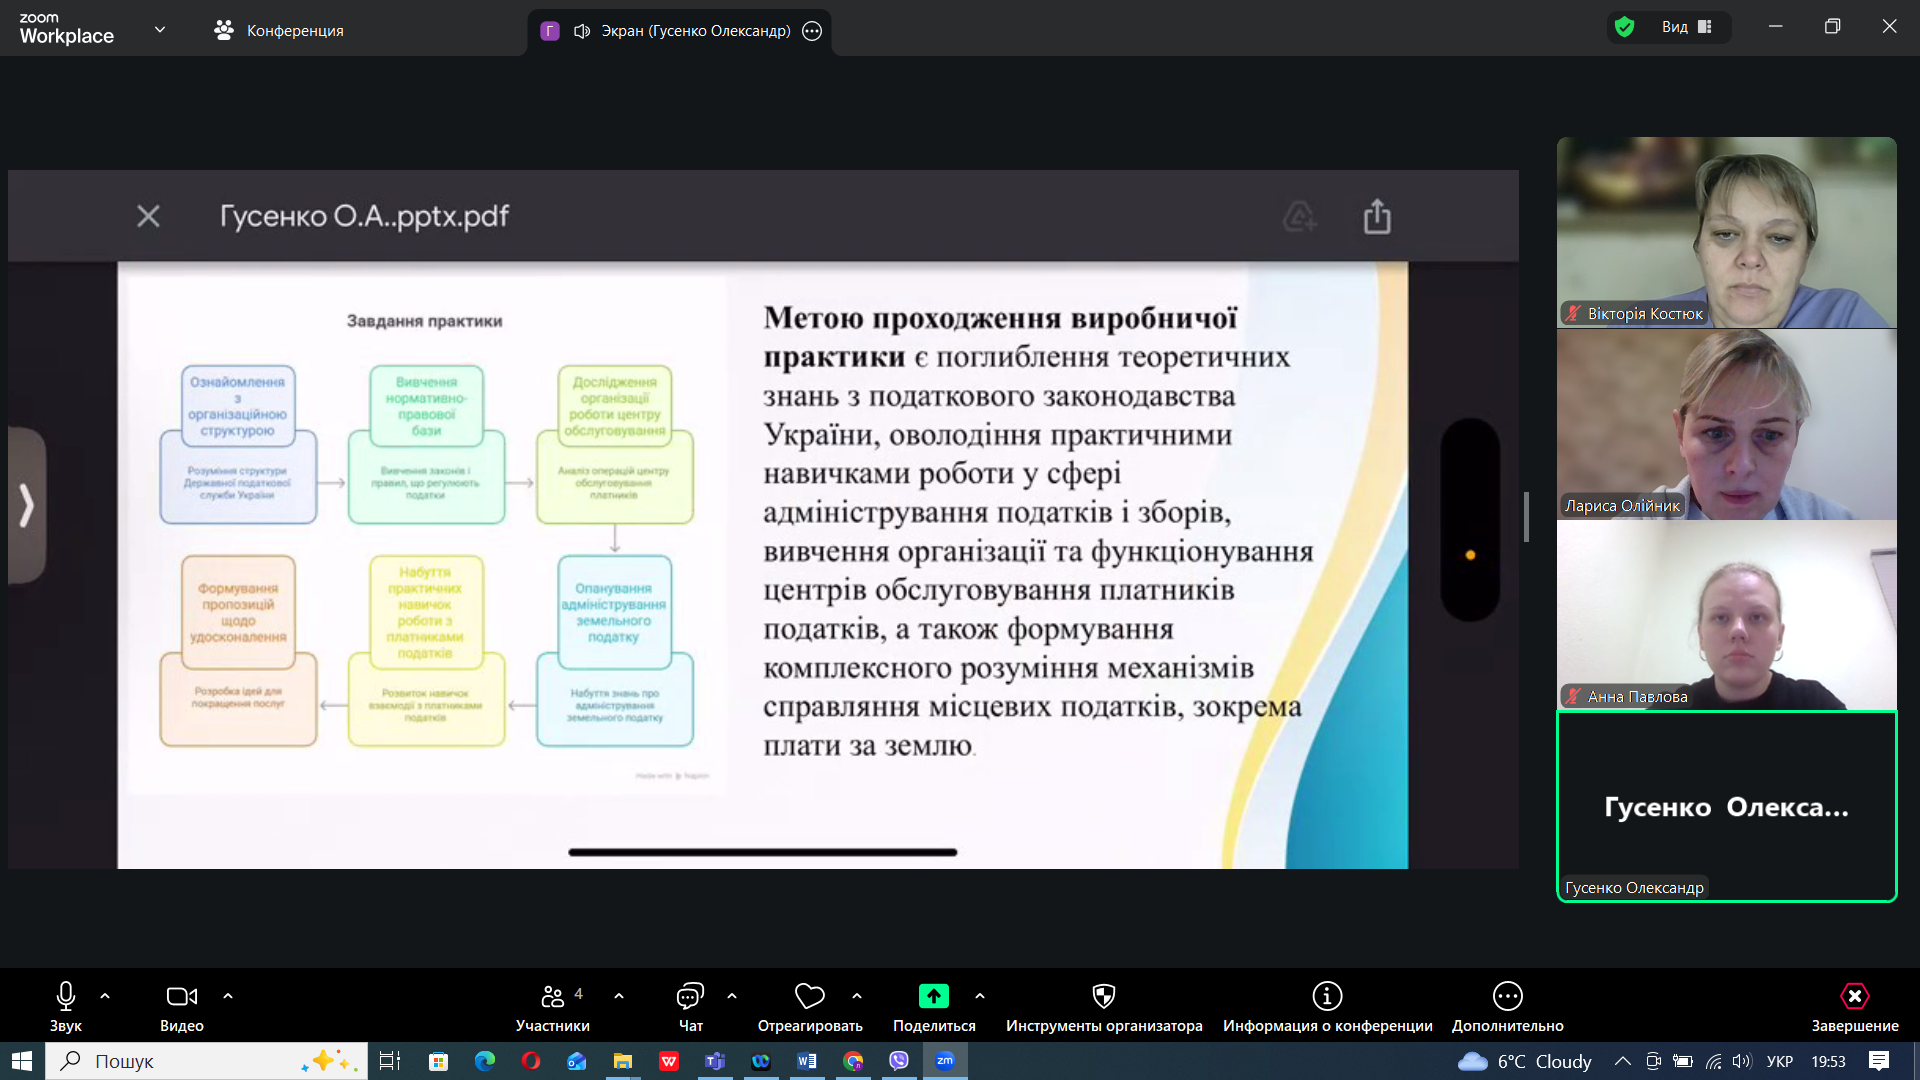Open Viber from the Windows taskbar
The width and height of the screenshot is (1920, 1080).
899,1061
